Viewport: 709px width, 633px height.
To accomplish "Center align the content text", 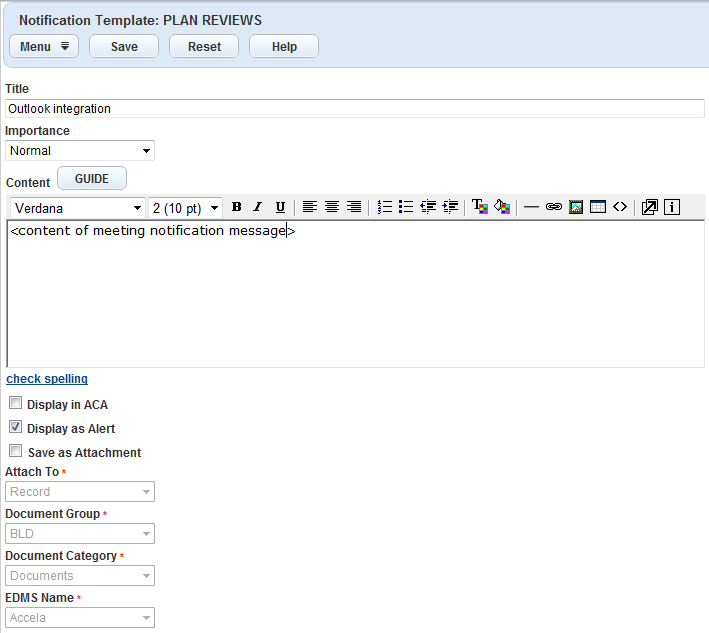I will (332, 207).
